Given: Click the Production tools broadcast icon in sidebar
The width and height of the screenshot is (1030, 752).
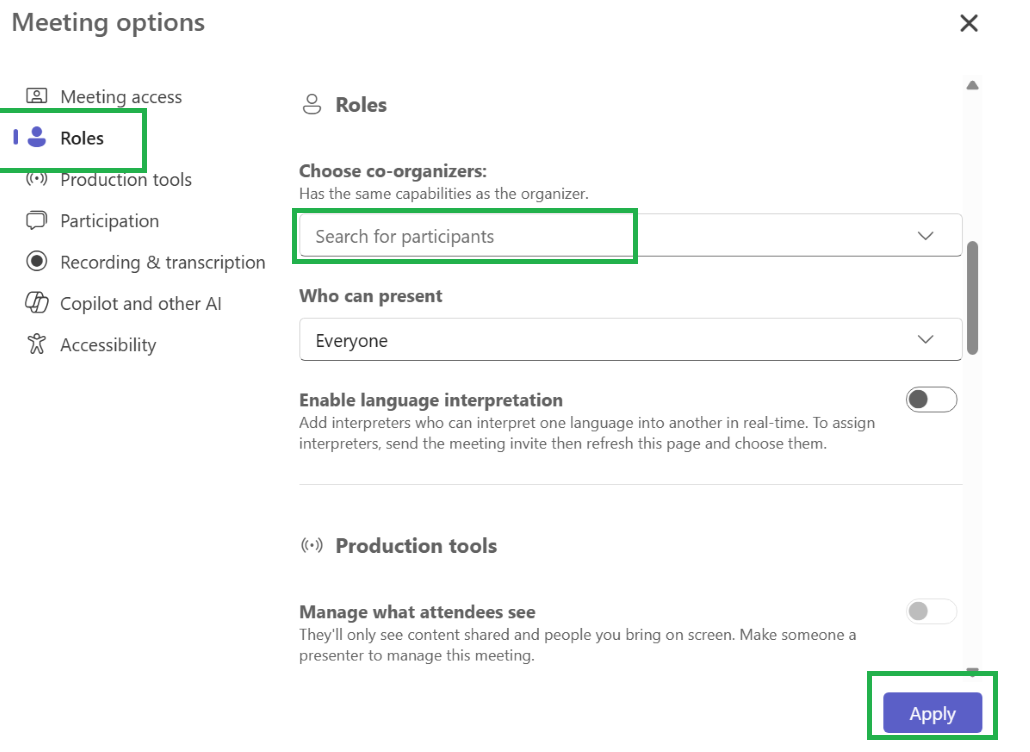Looking at the screenshot, I should (x=37, y=179).
